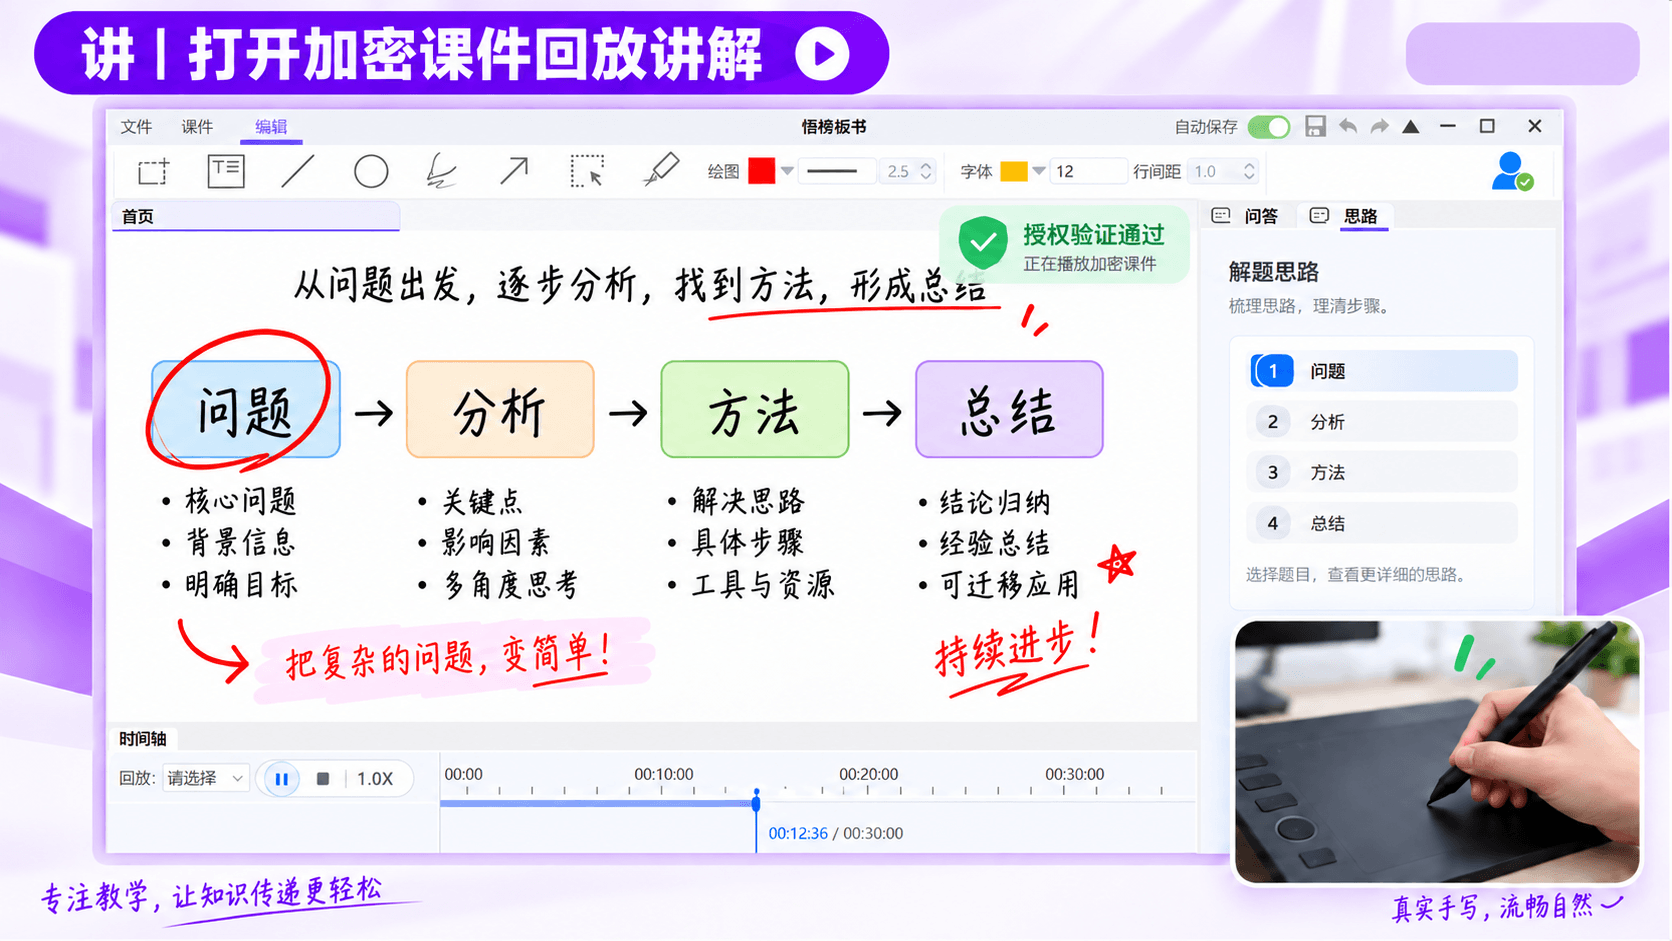This screenshot has height=941, width=1672.
Task: Open the 回放 请选择 dropdown
Action: point(205,779)
